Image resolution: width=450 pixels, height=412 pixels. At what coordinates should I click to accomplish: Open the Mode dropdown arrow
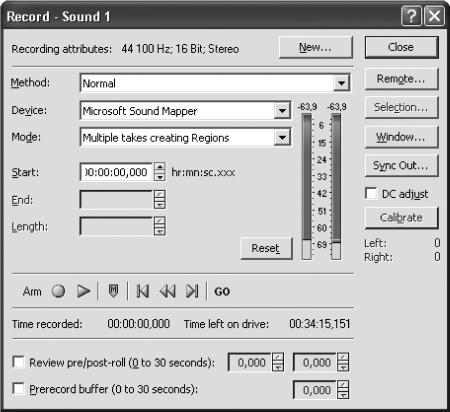282,137
